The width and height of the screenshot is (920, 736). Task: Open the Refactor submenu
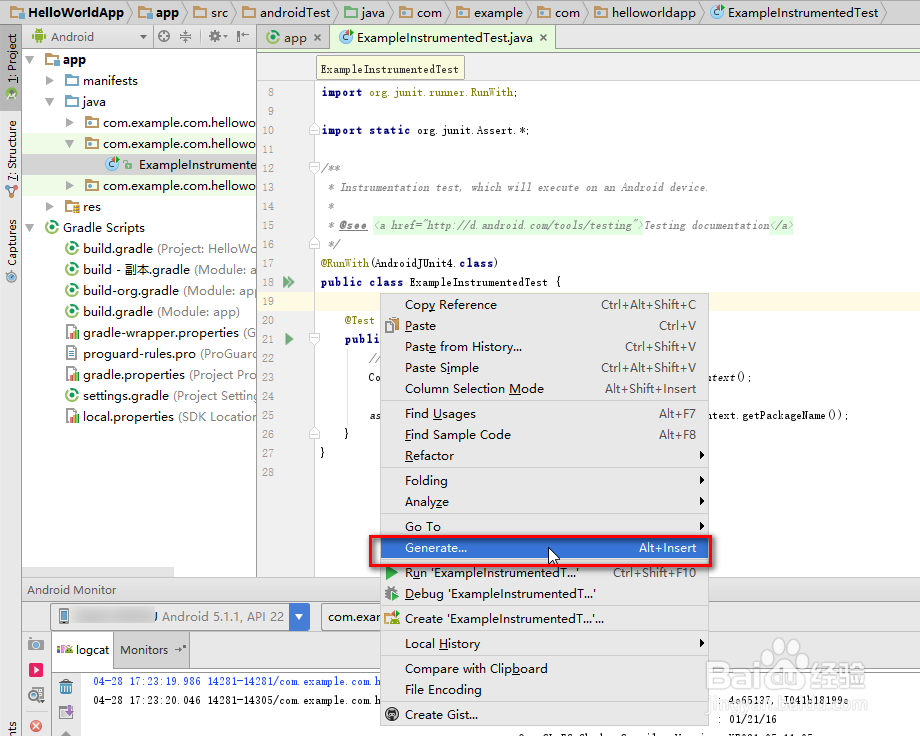[544, 456]
